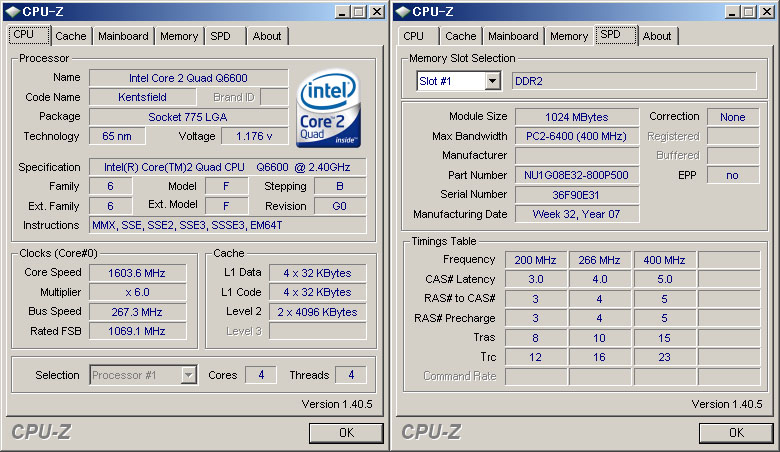Click the Part Number value NU1G08E32-800P500
Image resolution: width=780 pixels, height=452 pixels.
[x=577, y=175]
